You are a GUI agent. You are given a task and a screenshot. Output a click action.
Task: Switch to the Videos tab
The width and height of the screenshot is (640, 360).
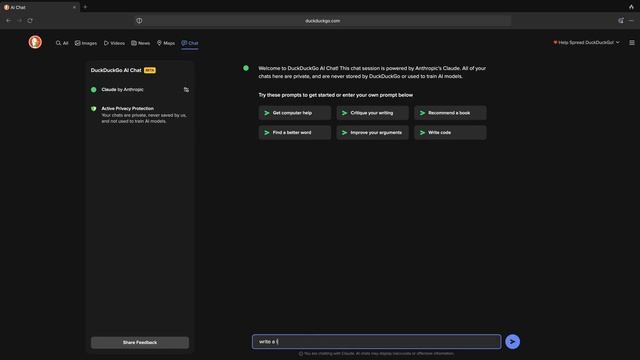click(x=114, y=43)
